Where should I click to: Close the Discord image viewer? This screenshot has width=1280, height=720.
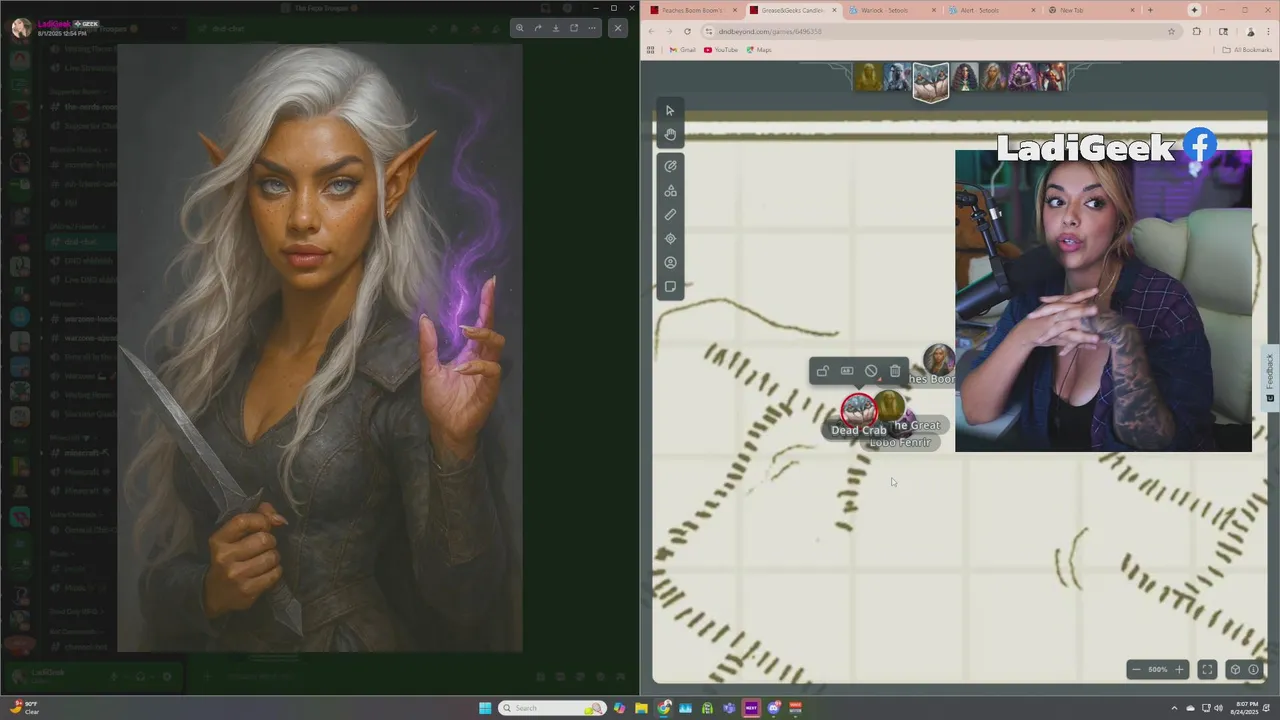click(x=617, y=28)
